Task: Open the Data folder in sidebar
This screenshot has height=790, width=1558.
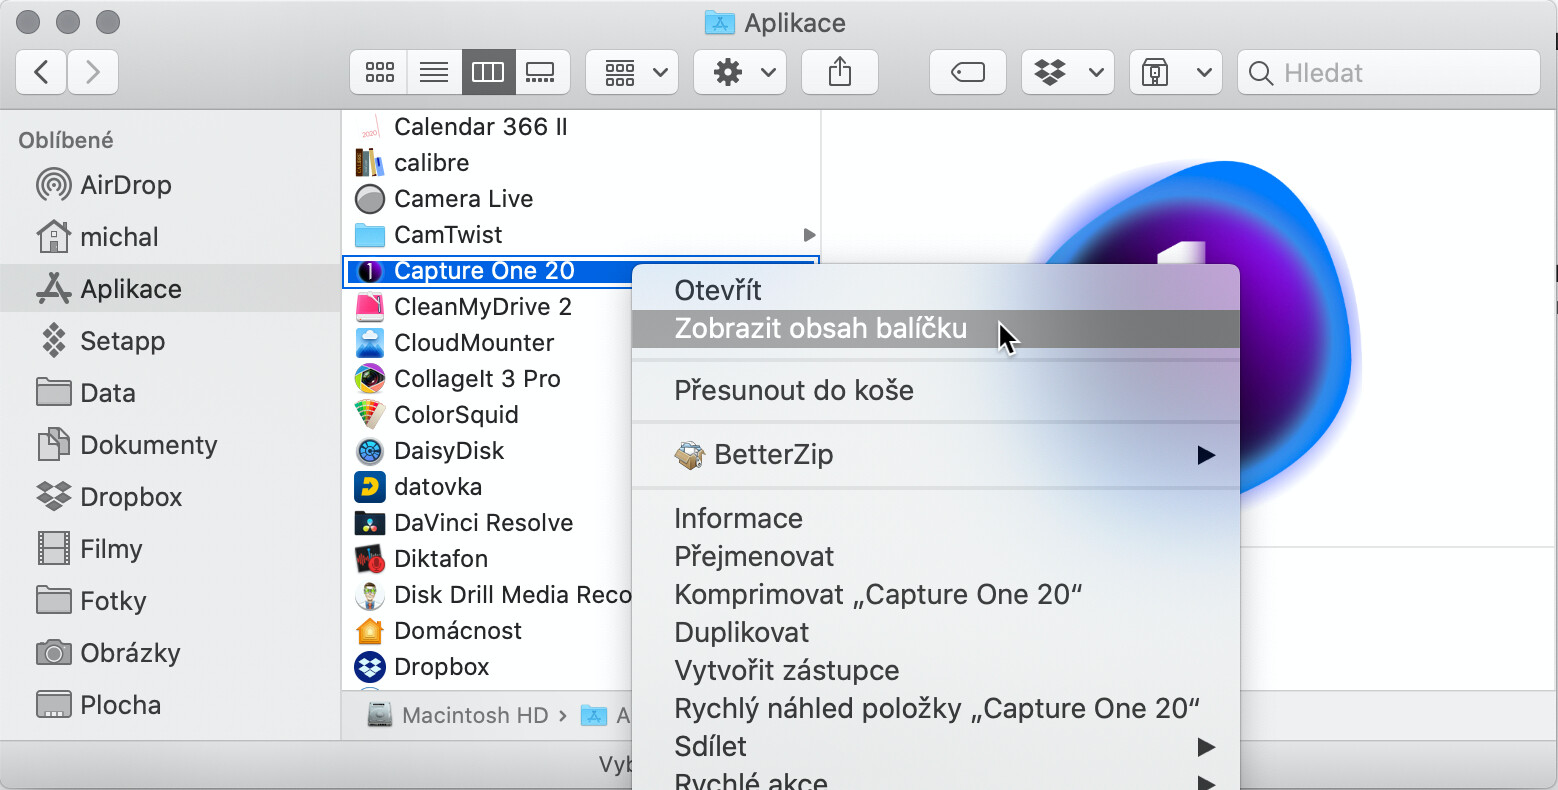Action: 170,393
